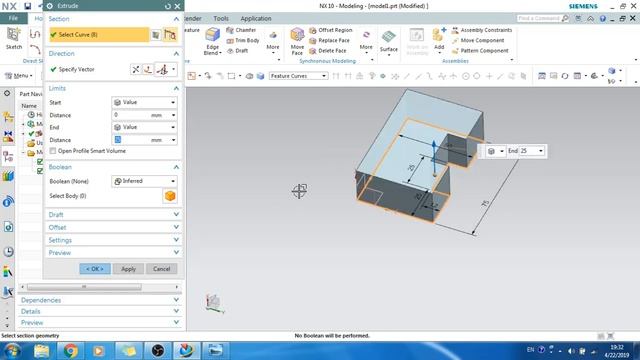Viewport: 640px width, 360px height.
Task: Collapse the Section group
Action: click(176, 19)
